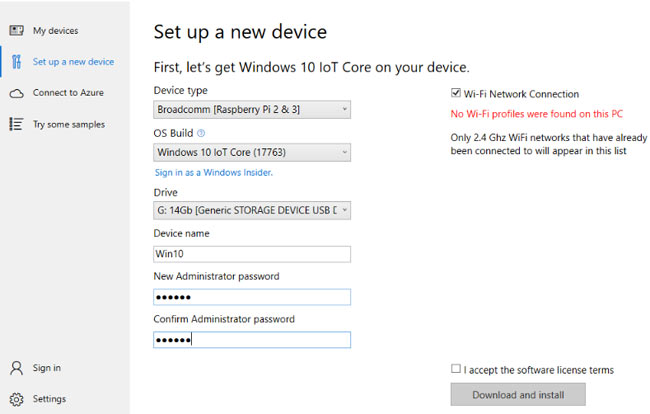Click the 'Set up a new device' heading
The width and height of the screenshot is (650, 414).
point(240,32)
